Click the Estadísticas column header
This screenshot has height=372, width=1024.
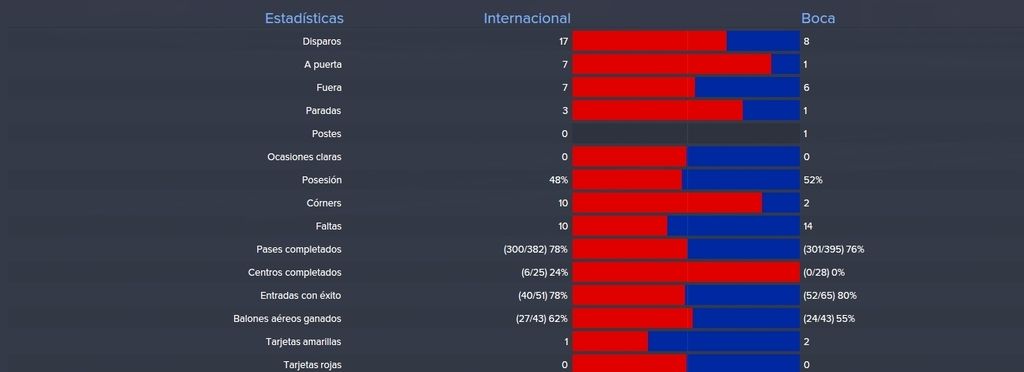pyautogui.click(x=304, y=18)
